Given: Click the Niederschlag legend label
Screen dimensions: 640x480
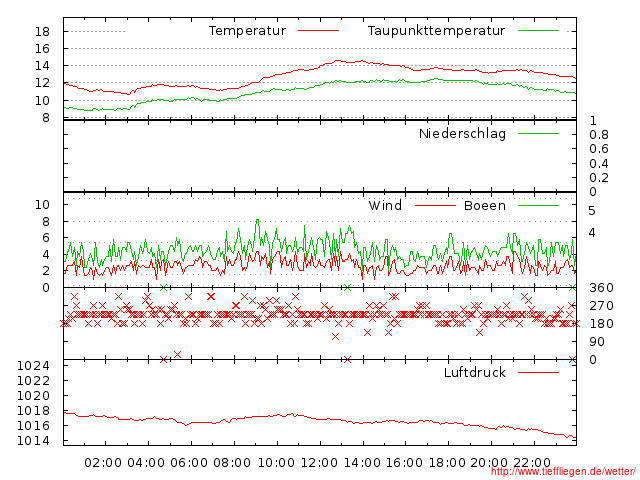Looking at the screenshot, I should click(462, 133).
